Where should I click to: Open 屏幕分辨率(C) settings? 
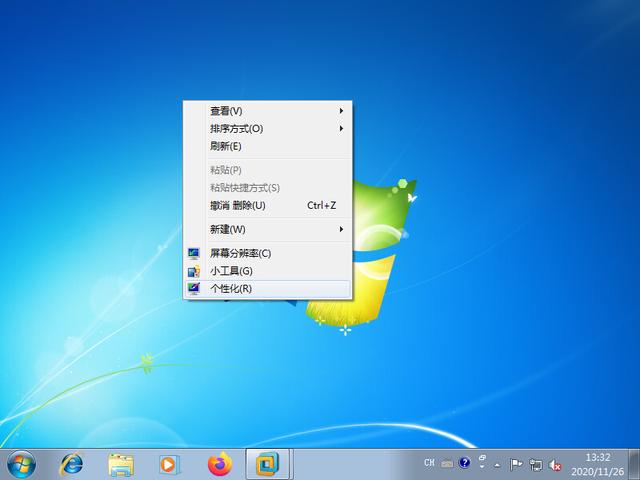267,253
